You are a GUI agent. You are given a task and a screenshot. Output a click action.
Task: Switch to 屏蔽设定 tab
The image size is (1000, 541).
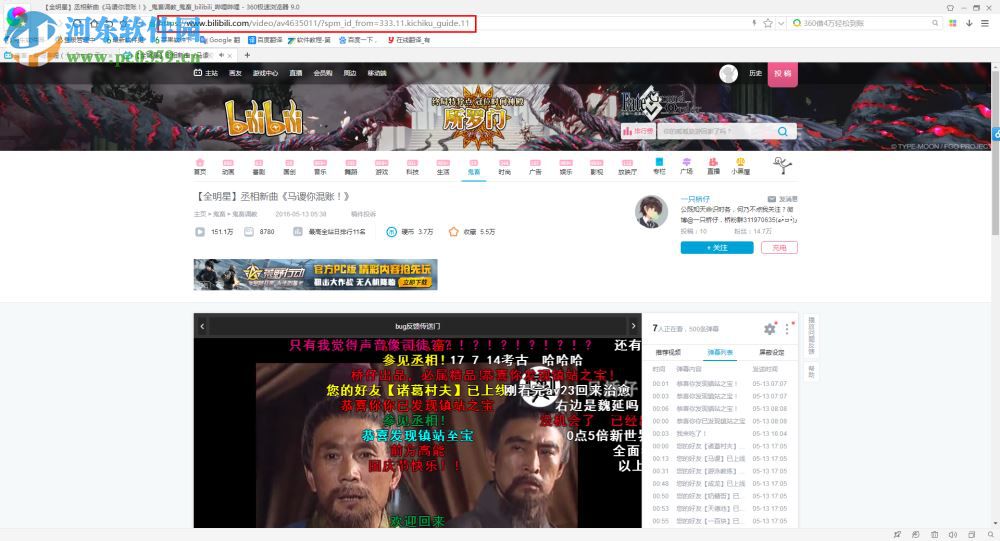tap(772, 352)
